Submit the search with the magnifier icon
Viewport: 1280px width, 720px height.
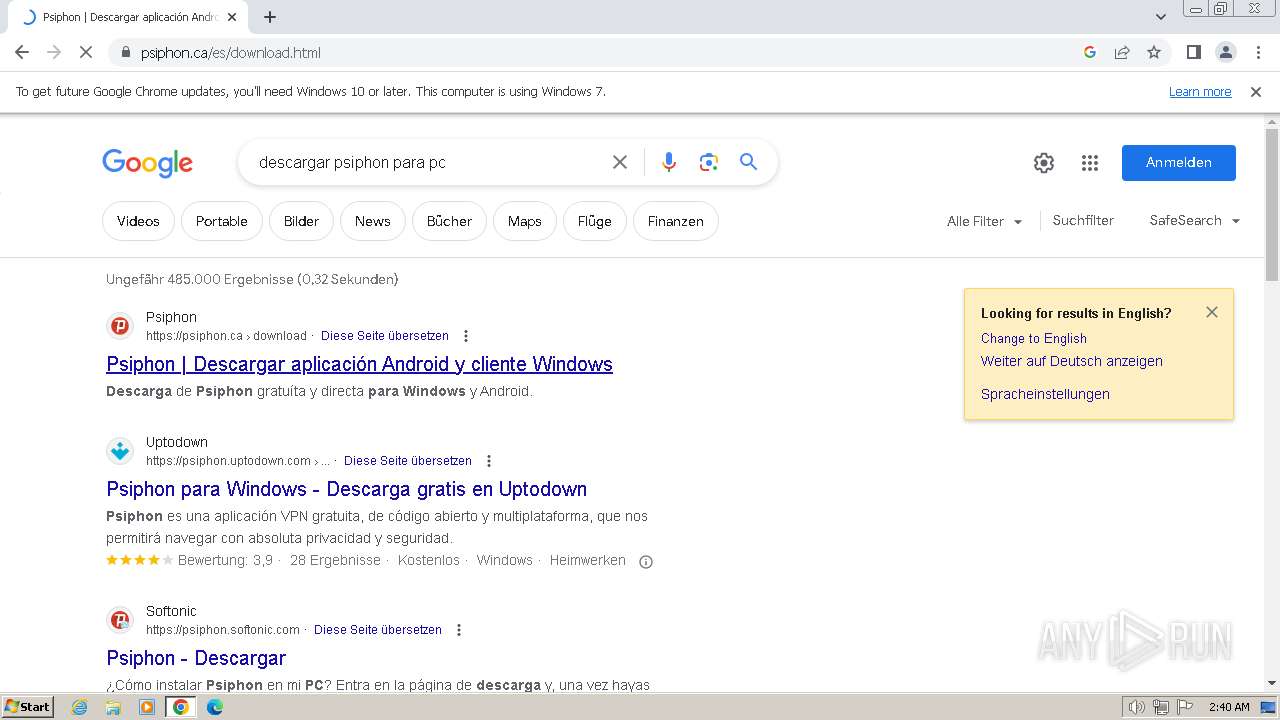[x=749, y=162]
